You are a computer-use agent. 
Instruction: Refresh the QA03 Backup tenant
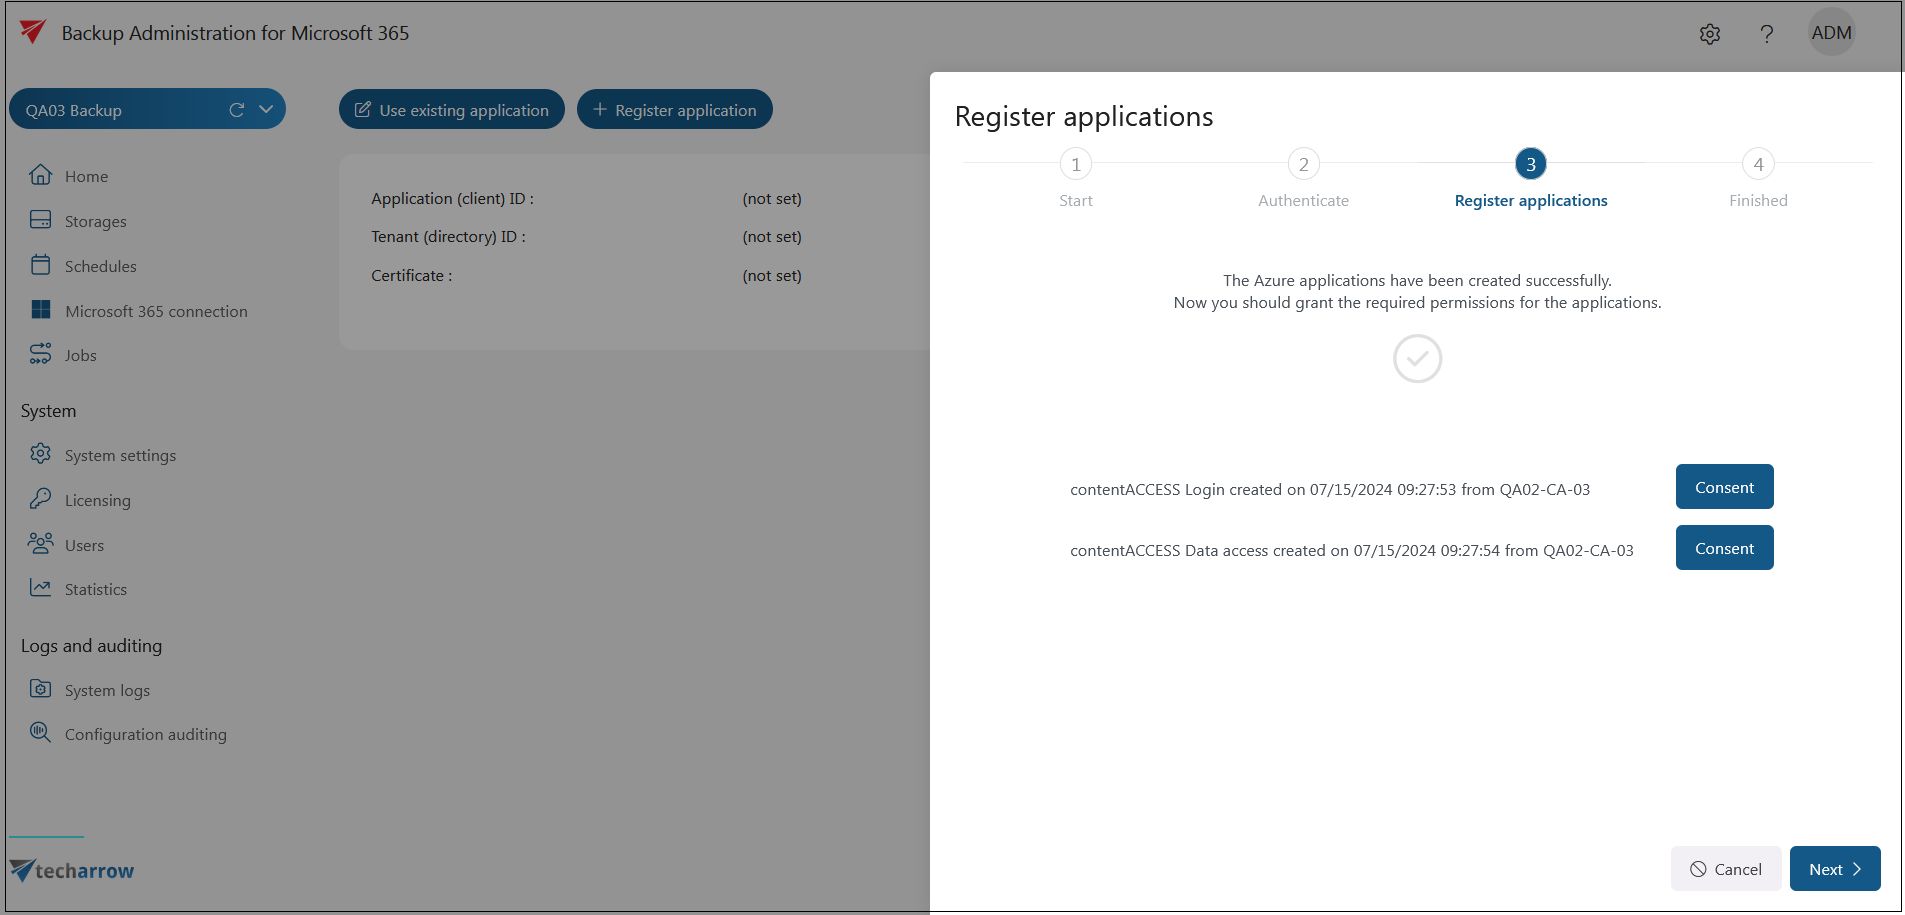(x=237, y=110)
